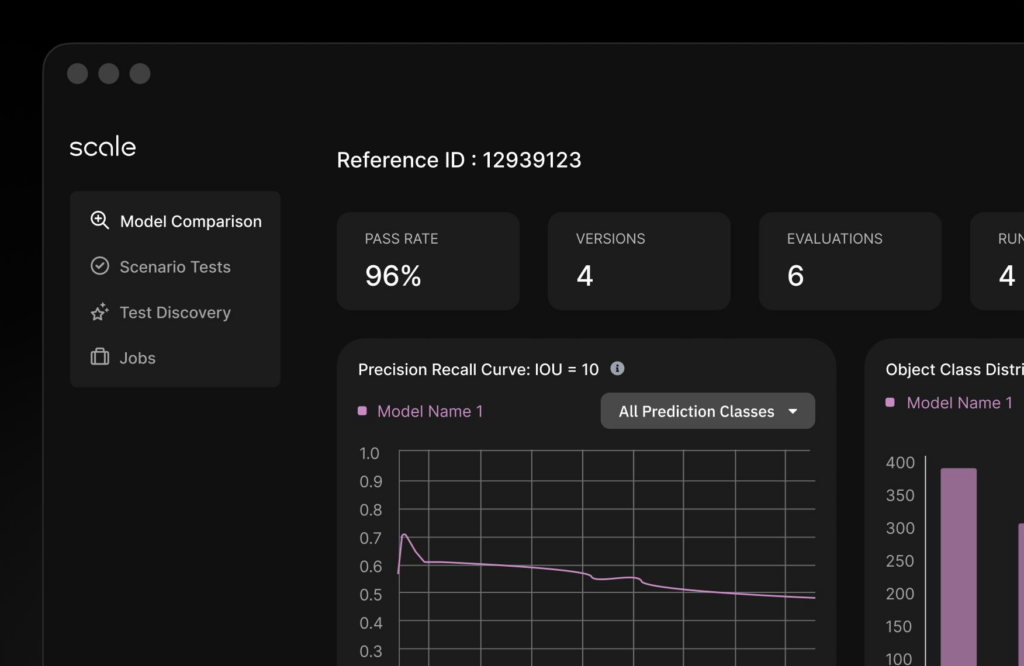This screenshot has height=666, width=1024.
Task: Click the Model Comparison magnifier icon
Action: click(x=99, y=220)
